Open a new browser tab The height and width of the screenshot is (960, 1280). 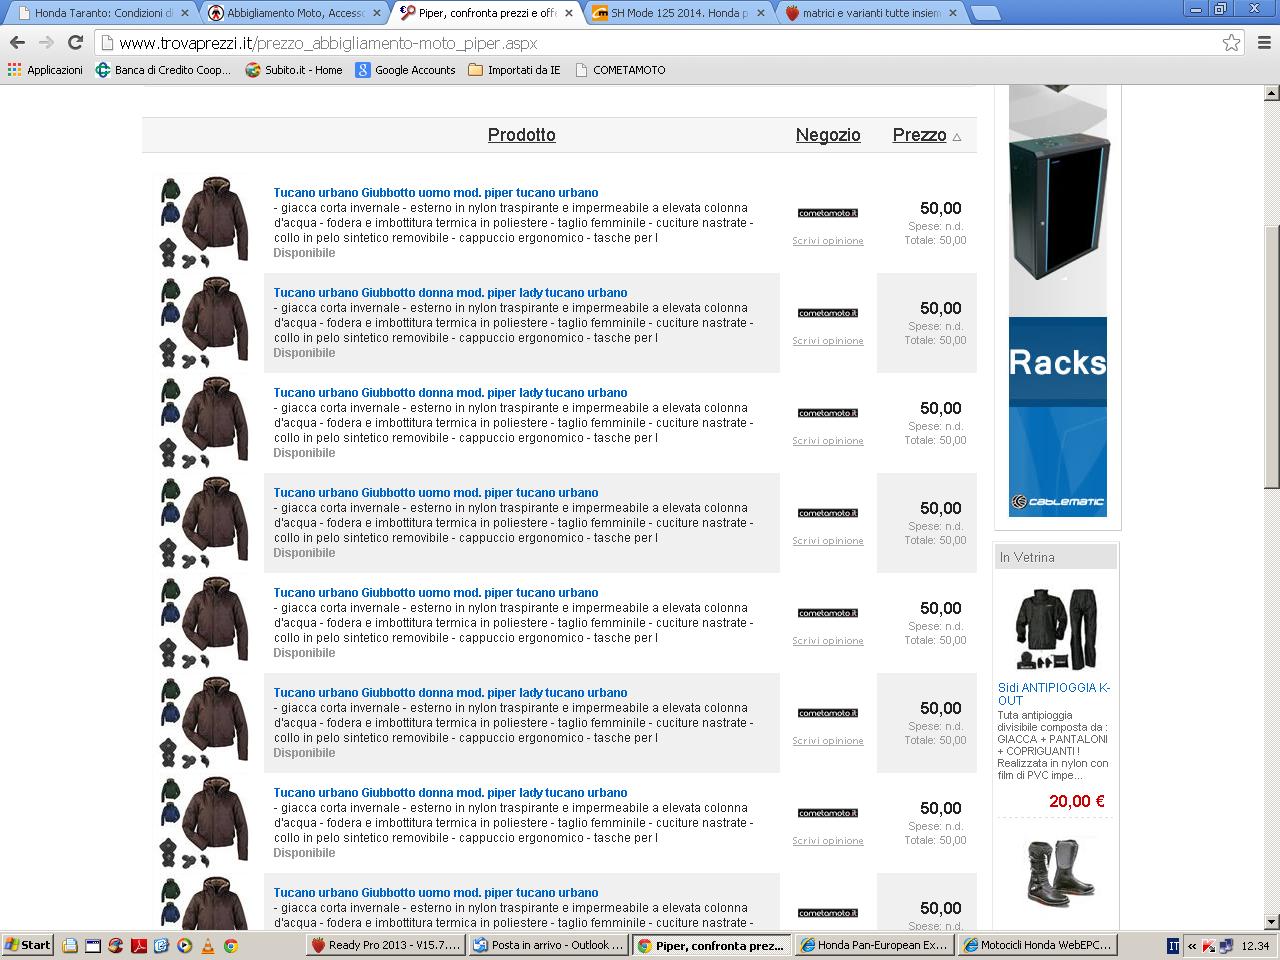[x=985, y=13]
